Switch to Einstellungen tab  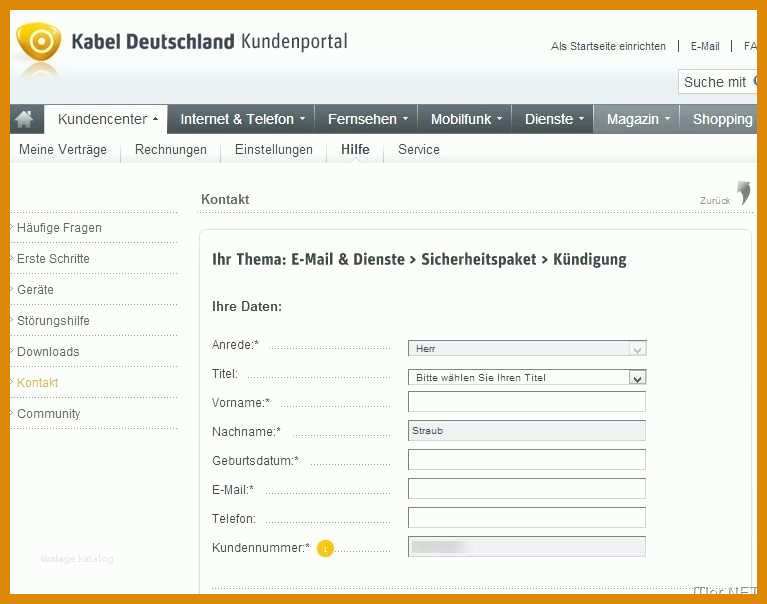tap(273, 149)
